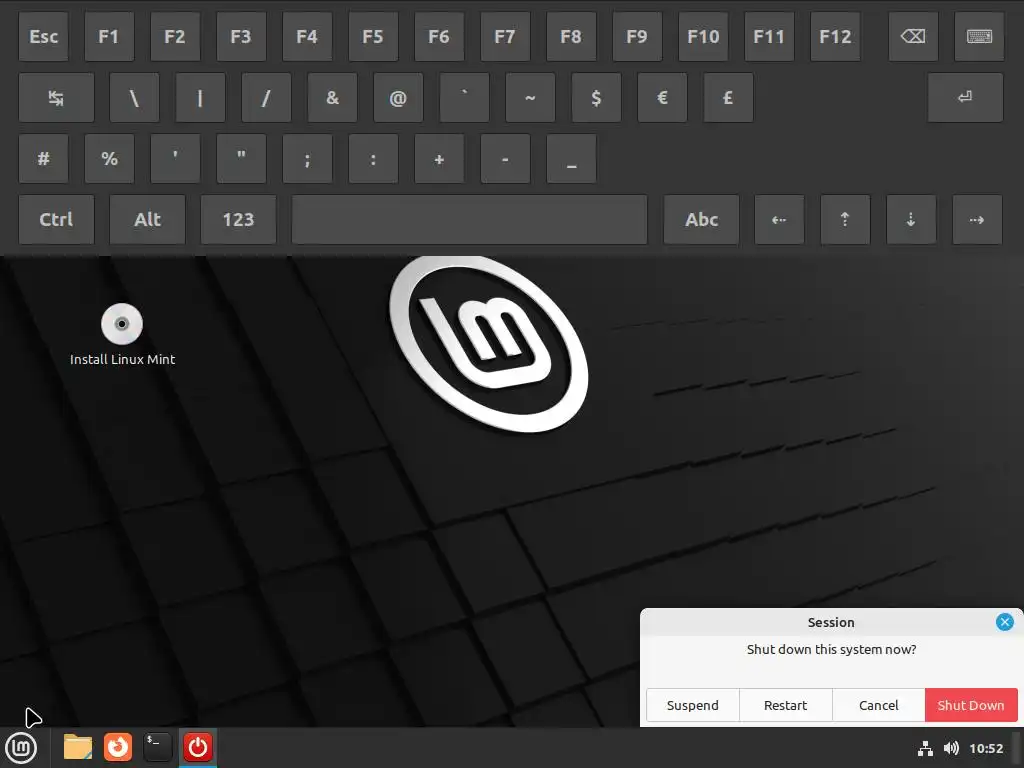Image resolution: width=1024 pixels, height=768 pixels.
Task: Toggle the Ctrl modifier key
Action: pos(56,219)
